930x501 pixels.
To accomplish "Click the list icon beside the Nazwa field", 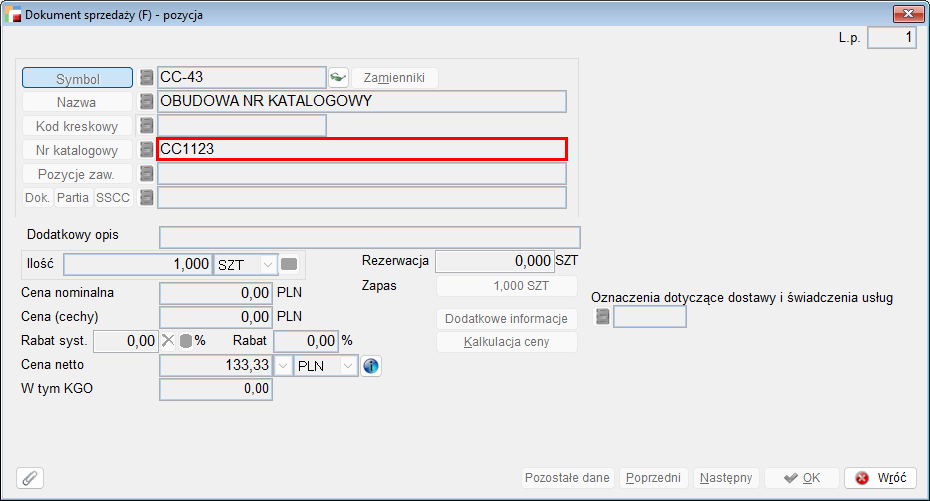I will [x=147, y=101].
